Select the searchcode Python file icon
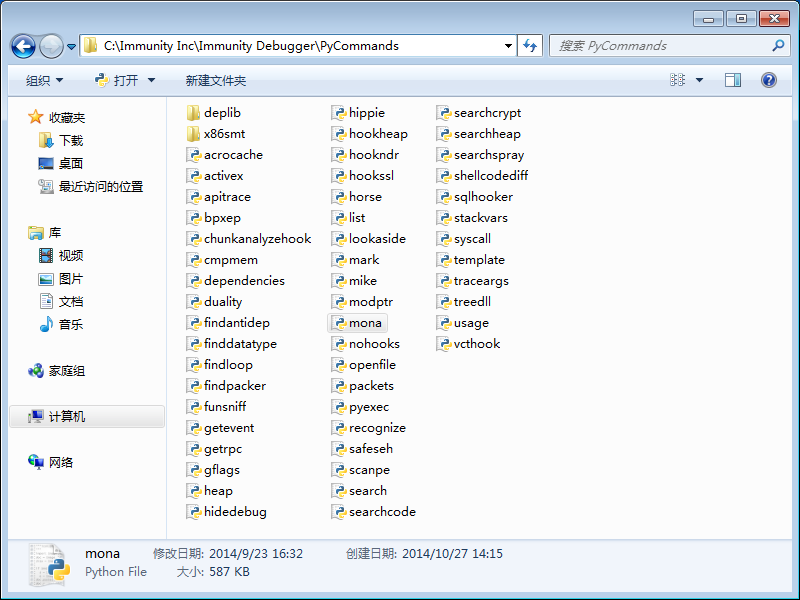800x600 pixels. pos(338,512)
